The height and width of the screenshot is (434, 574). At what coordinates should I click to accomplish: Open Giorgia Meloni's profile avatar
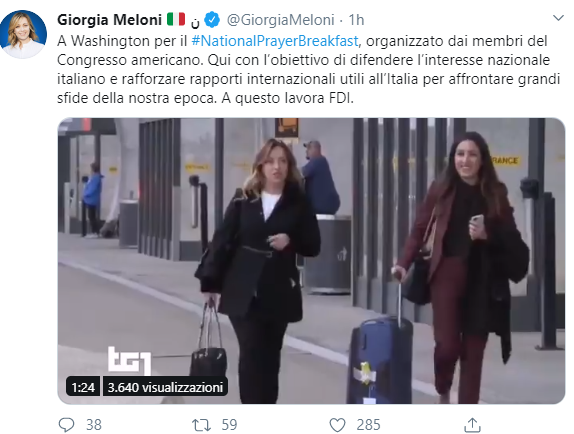pos(23,34)
